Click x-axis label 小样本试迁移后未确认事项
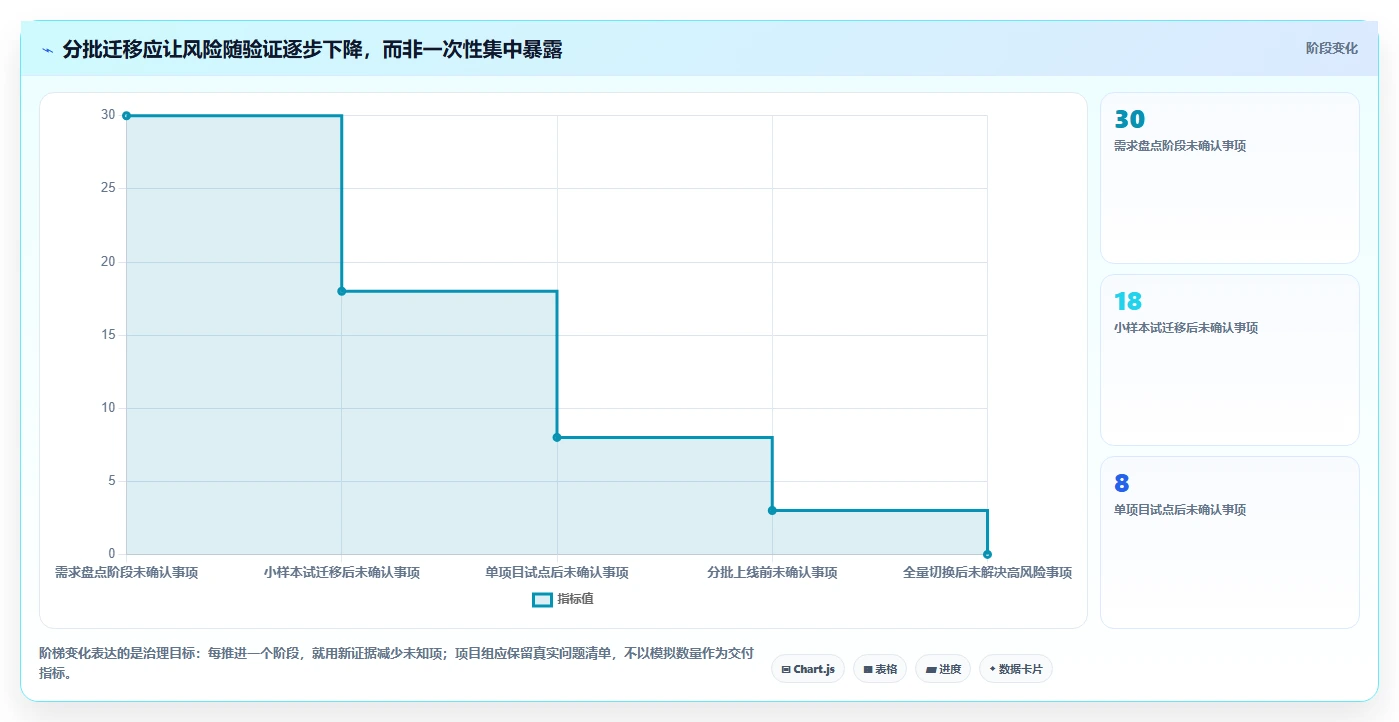 [342, 573]
